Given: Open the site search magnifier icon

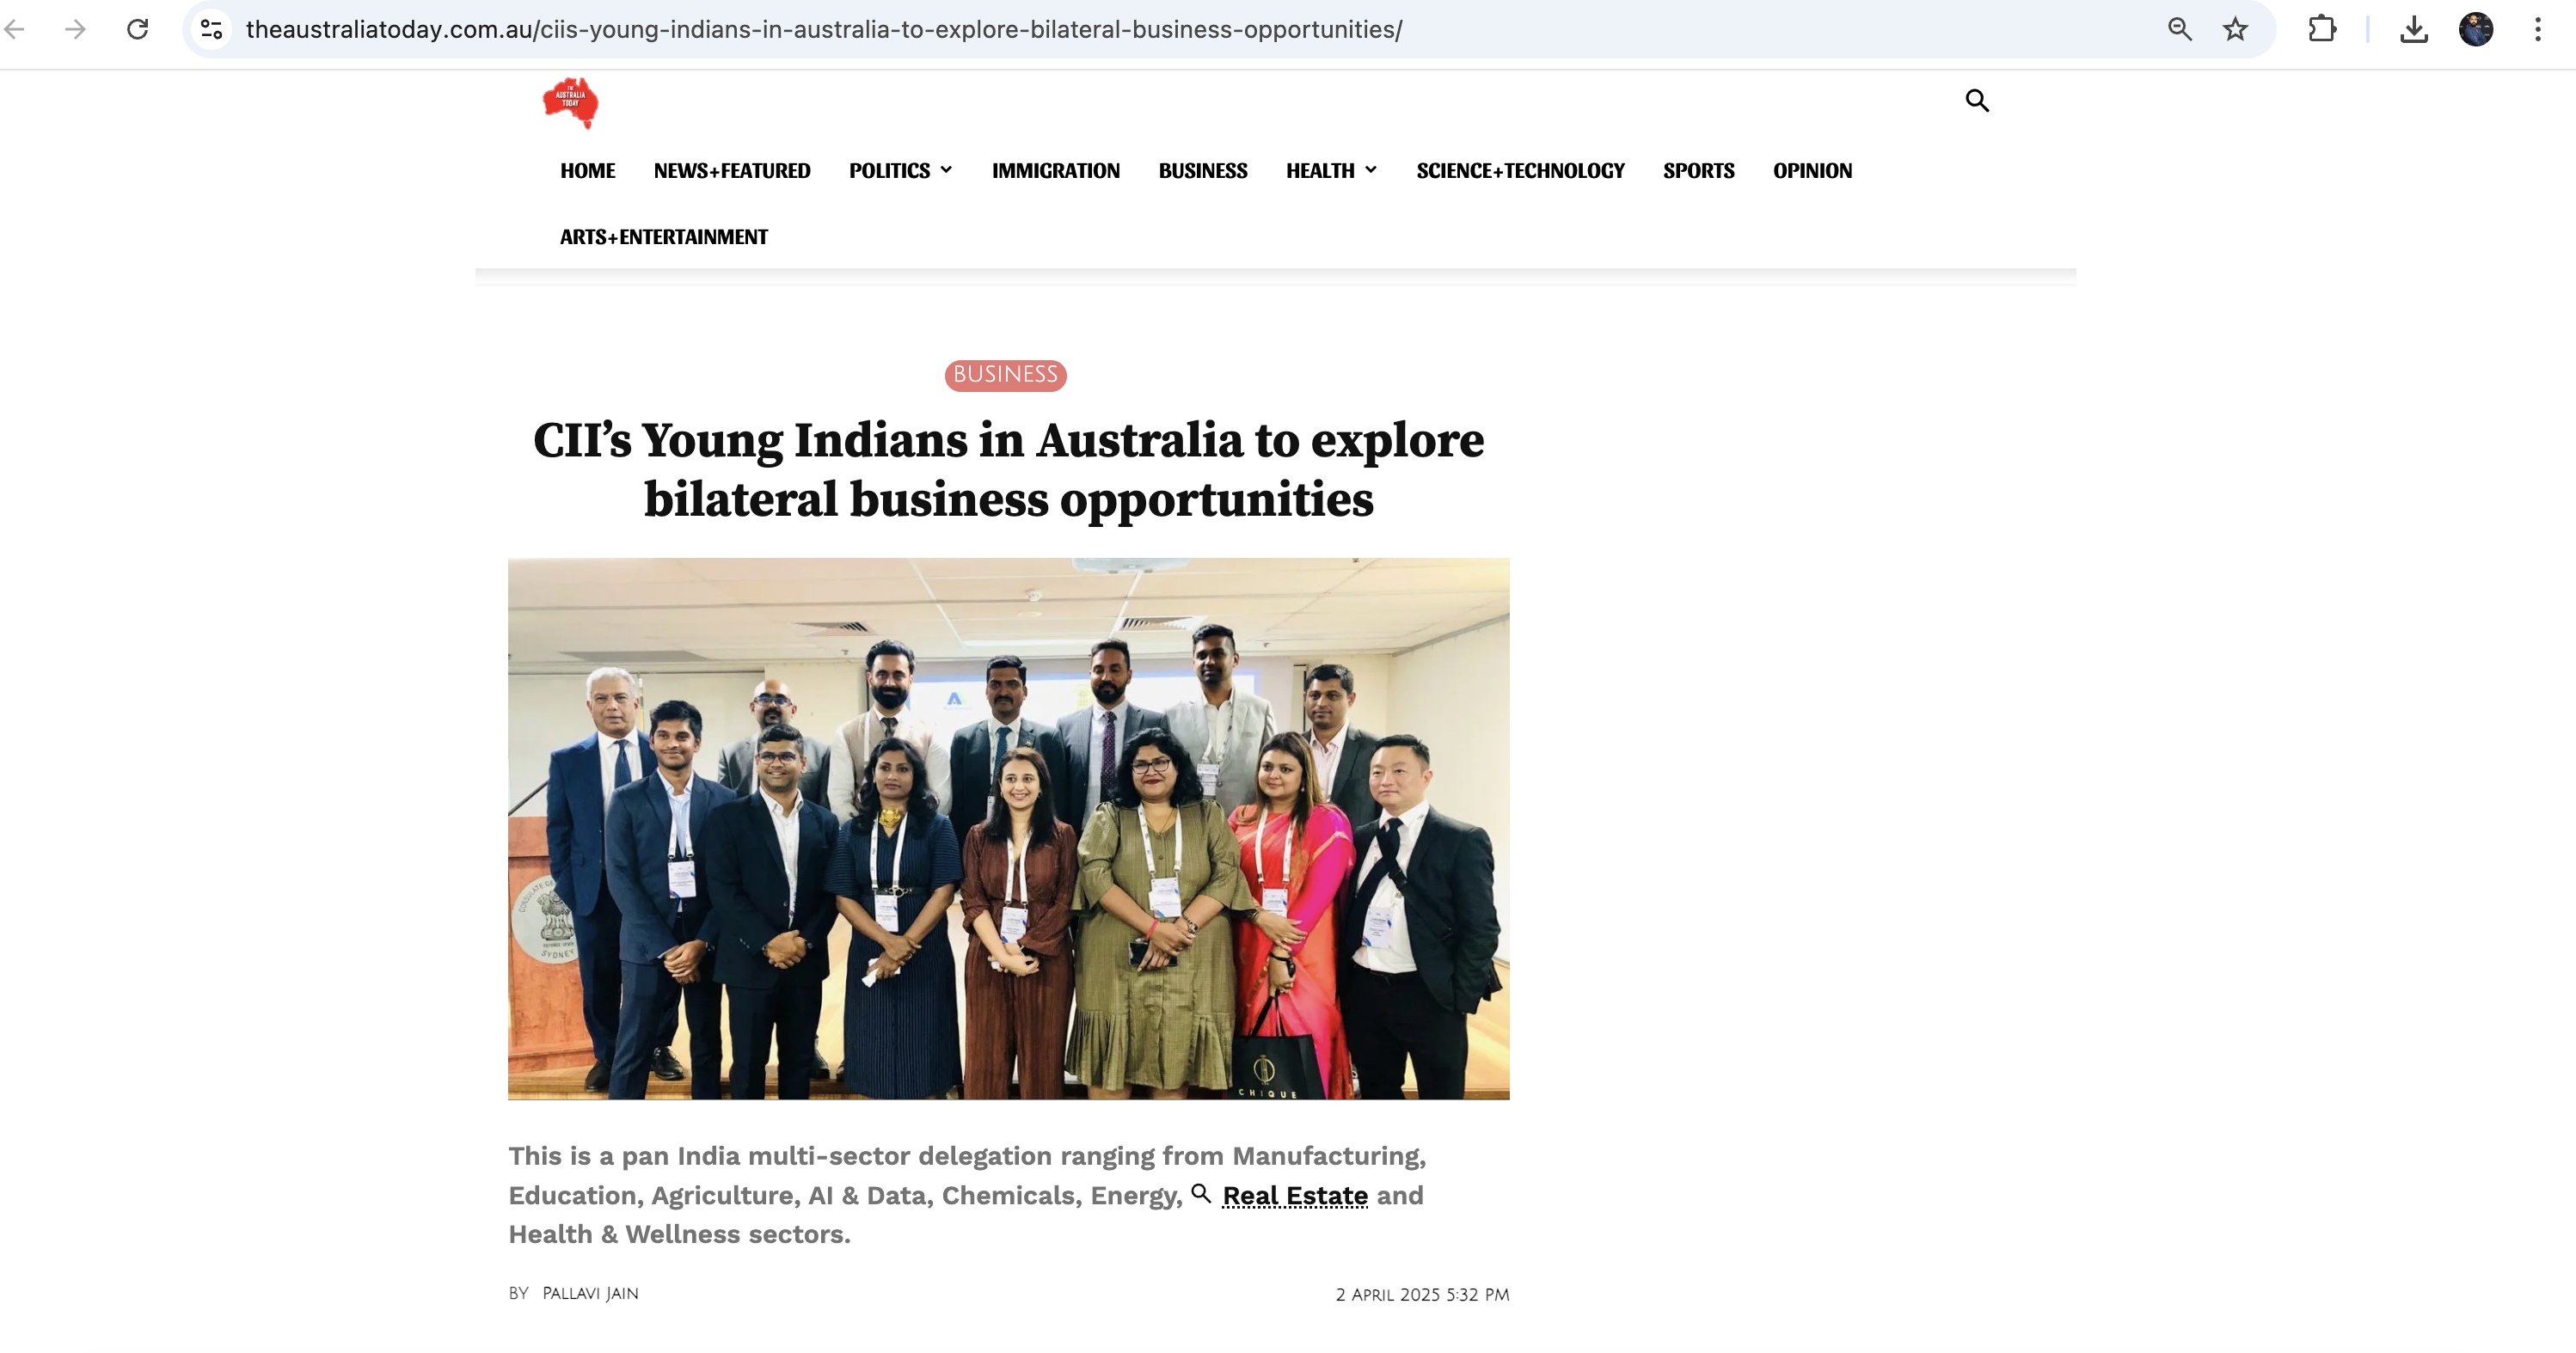Looking at the screenshot, I should 1976,100.
